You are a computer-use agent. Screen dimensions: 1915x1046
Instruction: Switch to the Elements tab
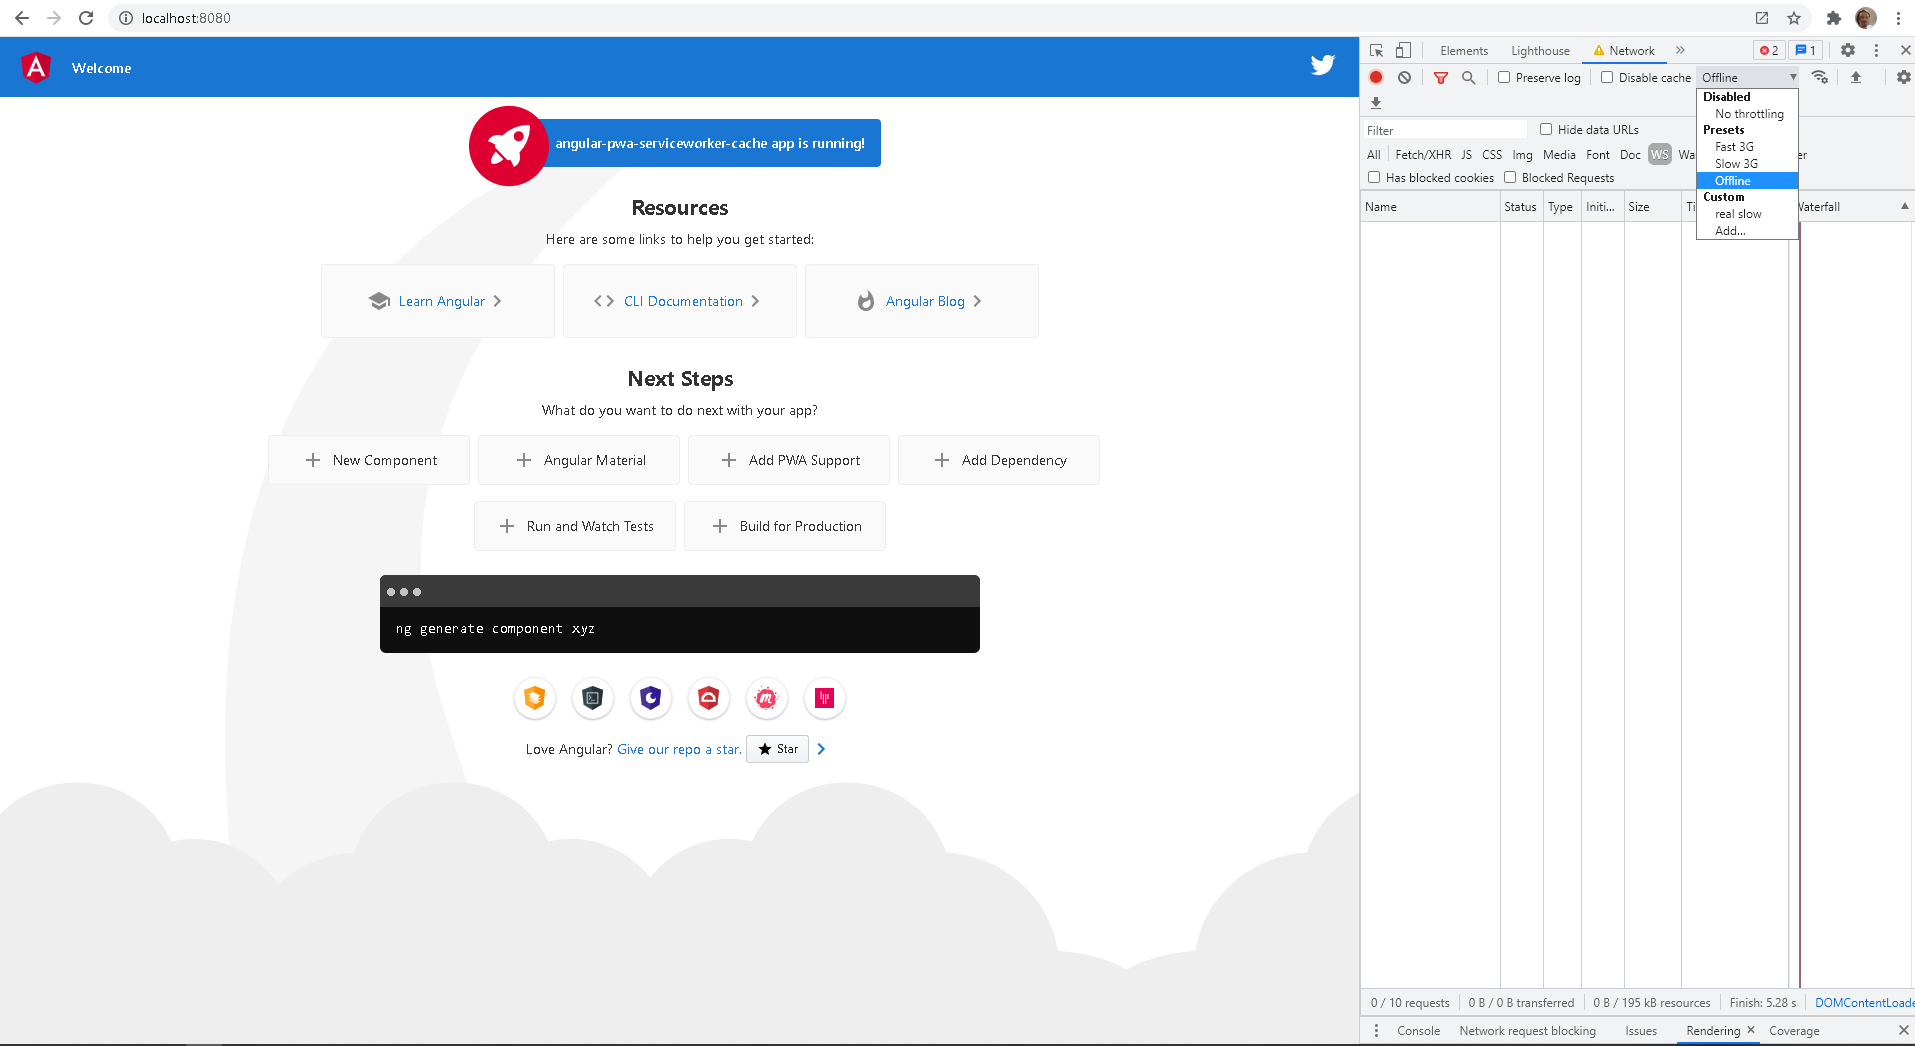pos(1464,51)
